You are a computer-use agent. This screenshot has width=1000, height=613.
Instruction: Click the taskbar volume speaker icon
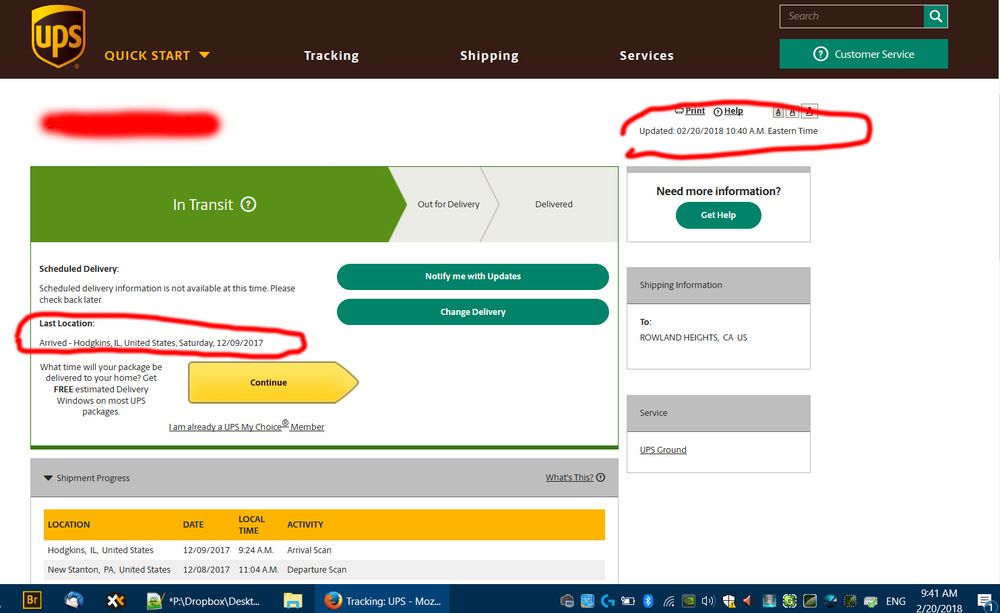708,601
